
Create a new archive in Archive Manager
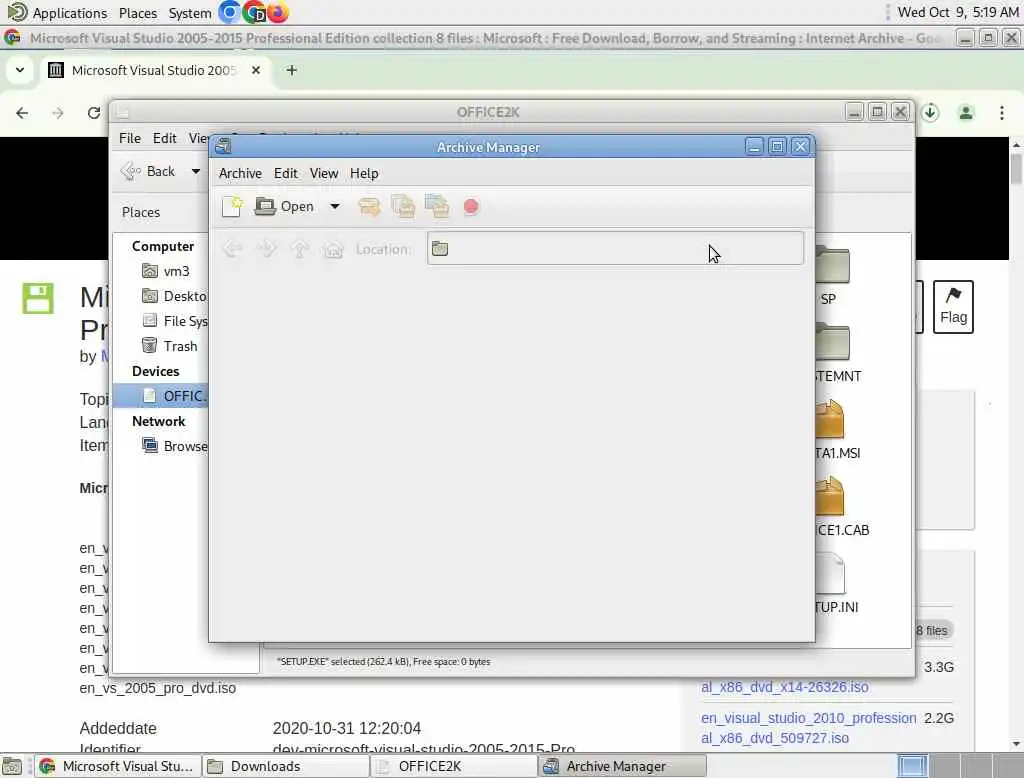click(x=232, y=206)
